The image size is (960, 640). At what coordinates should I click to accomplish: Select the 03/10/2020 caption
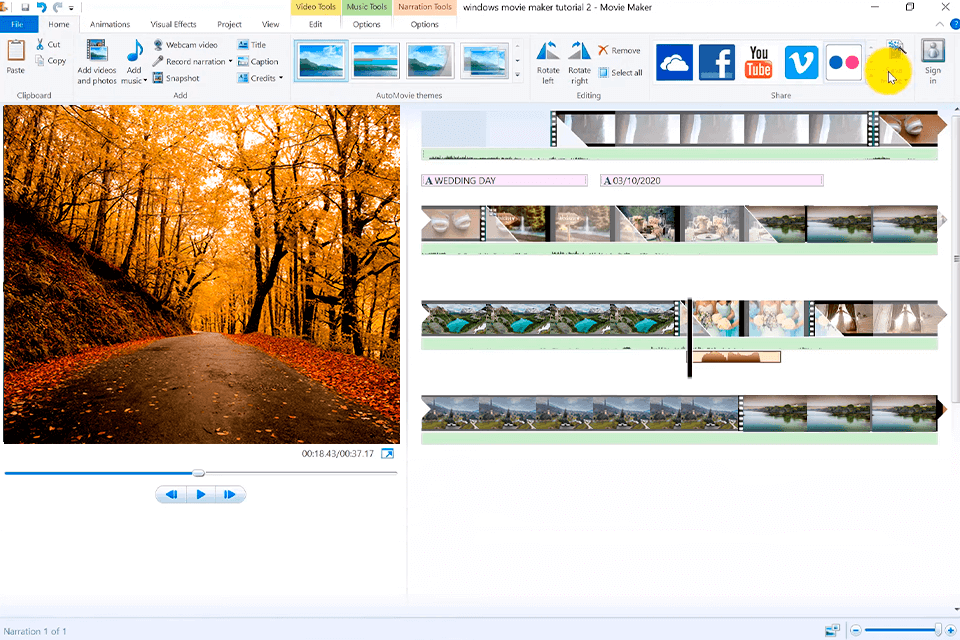coord(711,181)
